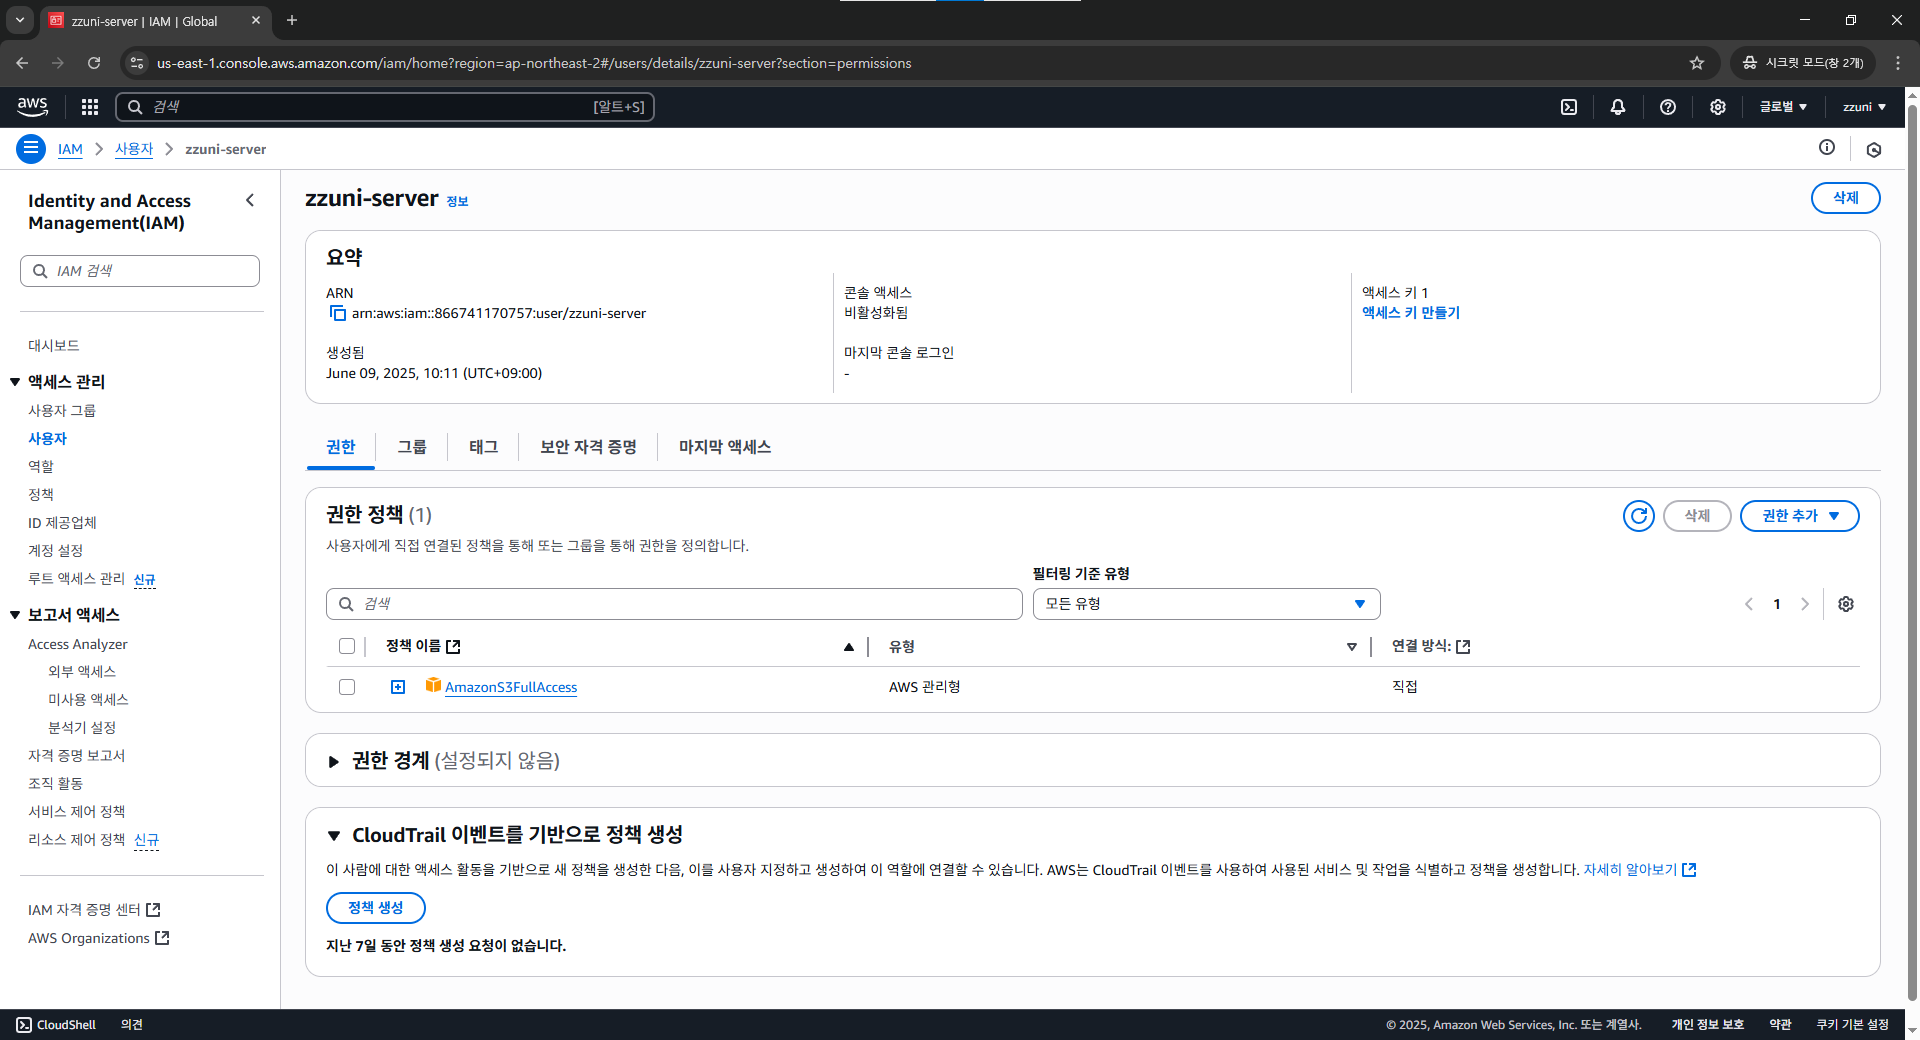The width and height of the screenshot is (1920, 1040).
Task: Collapse the IAM sidebar with the chevron
Action: point(250,200)
